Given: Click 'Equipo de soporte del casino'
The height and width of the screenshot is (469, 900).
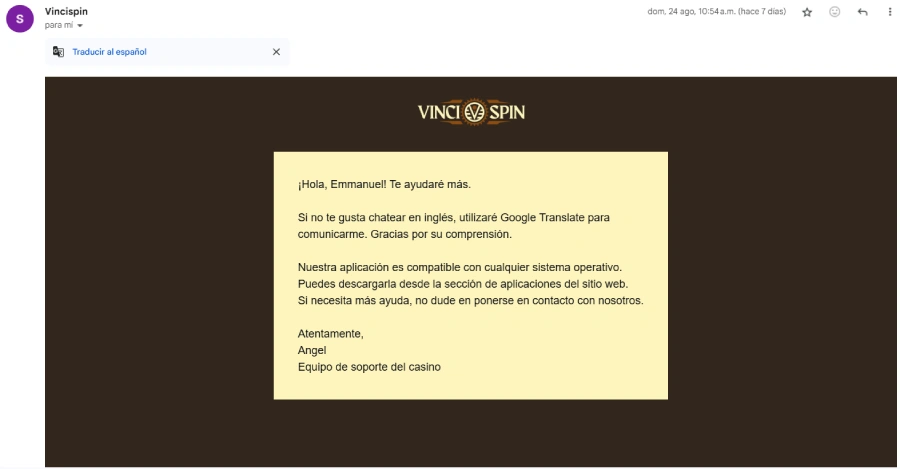Looking at the screenshot, I should click(x=369, y=367).
